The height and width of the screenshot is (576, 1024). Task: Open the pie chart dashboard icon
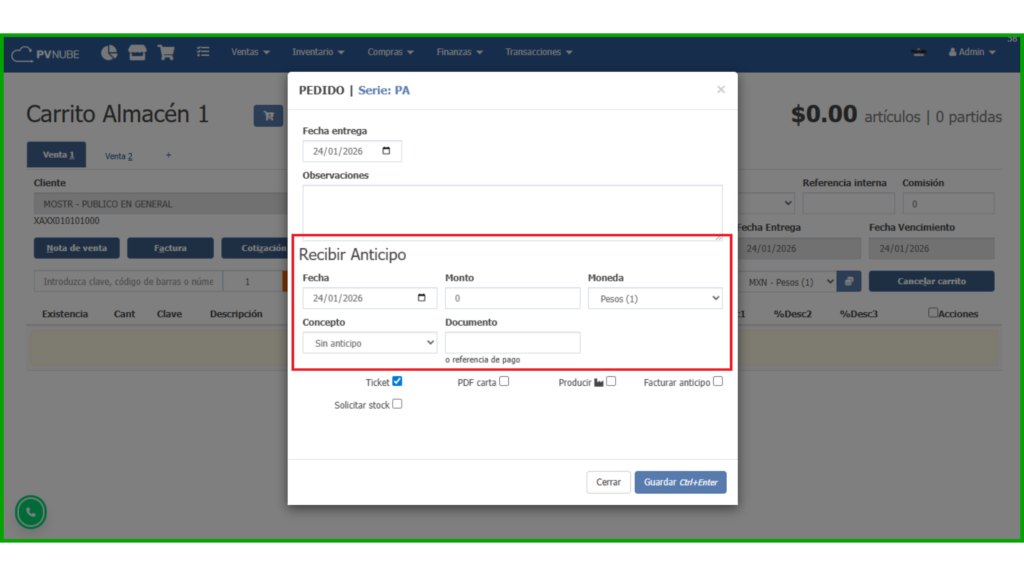tap(109, 52)
